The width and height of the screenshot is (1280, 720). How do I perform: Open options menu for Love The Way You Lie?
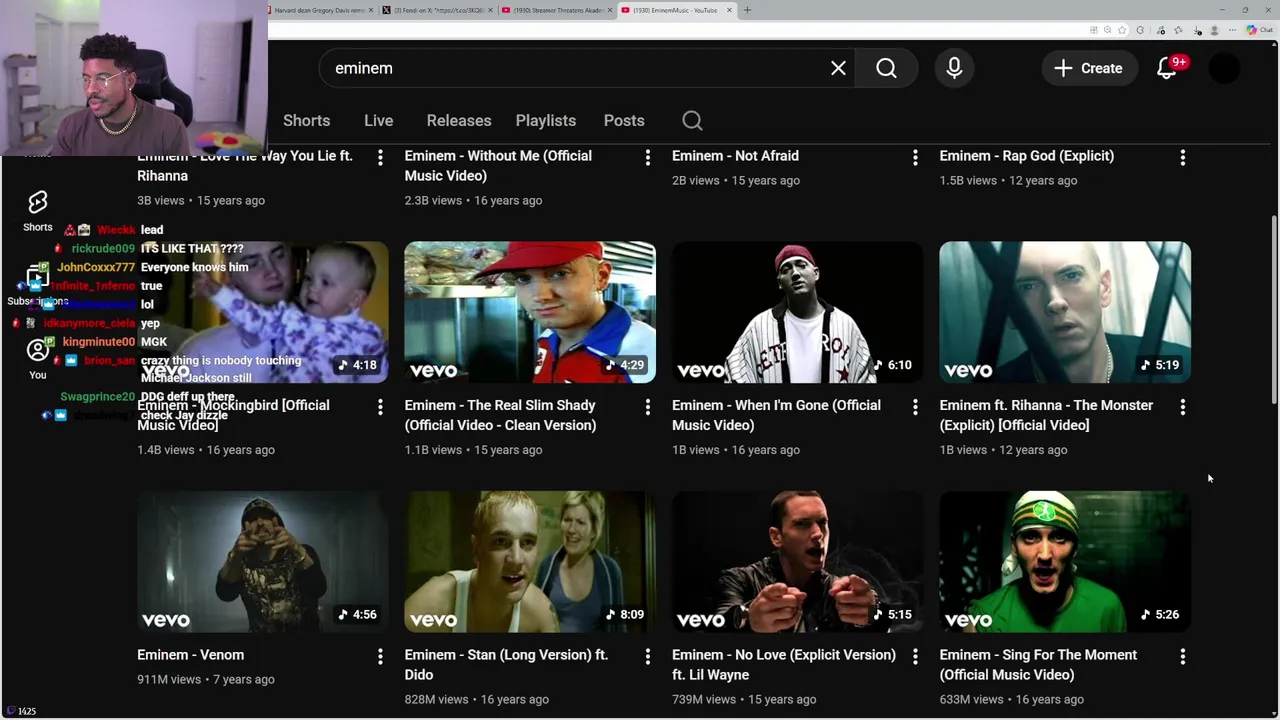pos(380,158)
